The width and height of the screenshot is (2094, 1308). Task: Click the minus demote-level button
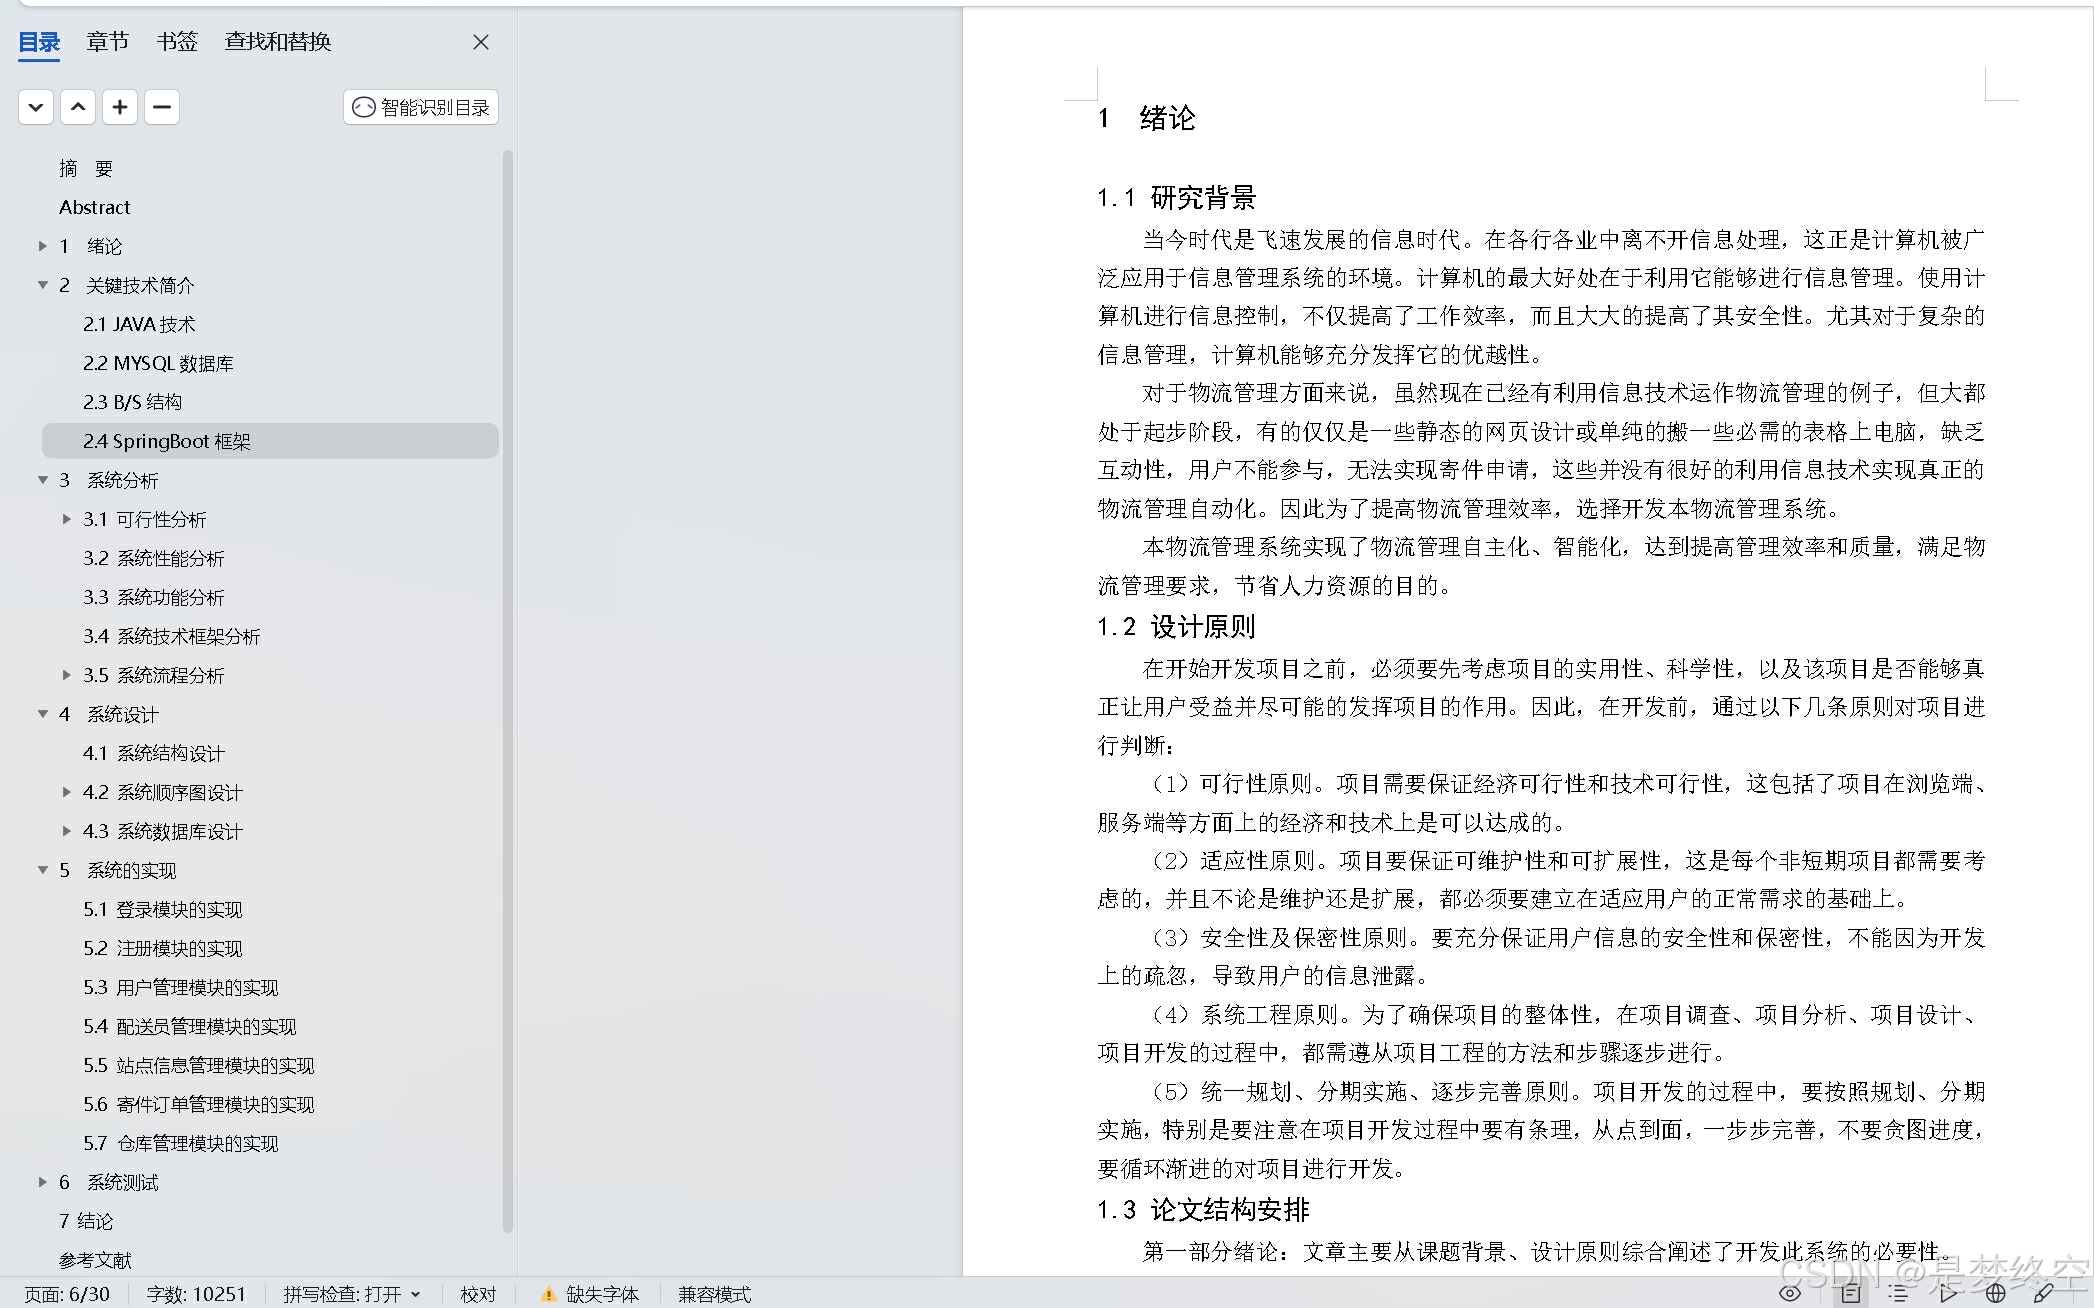[162, 107]
